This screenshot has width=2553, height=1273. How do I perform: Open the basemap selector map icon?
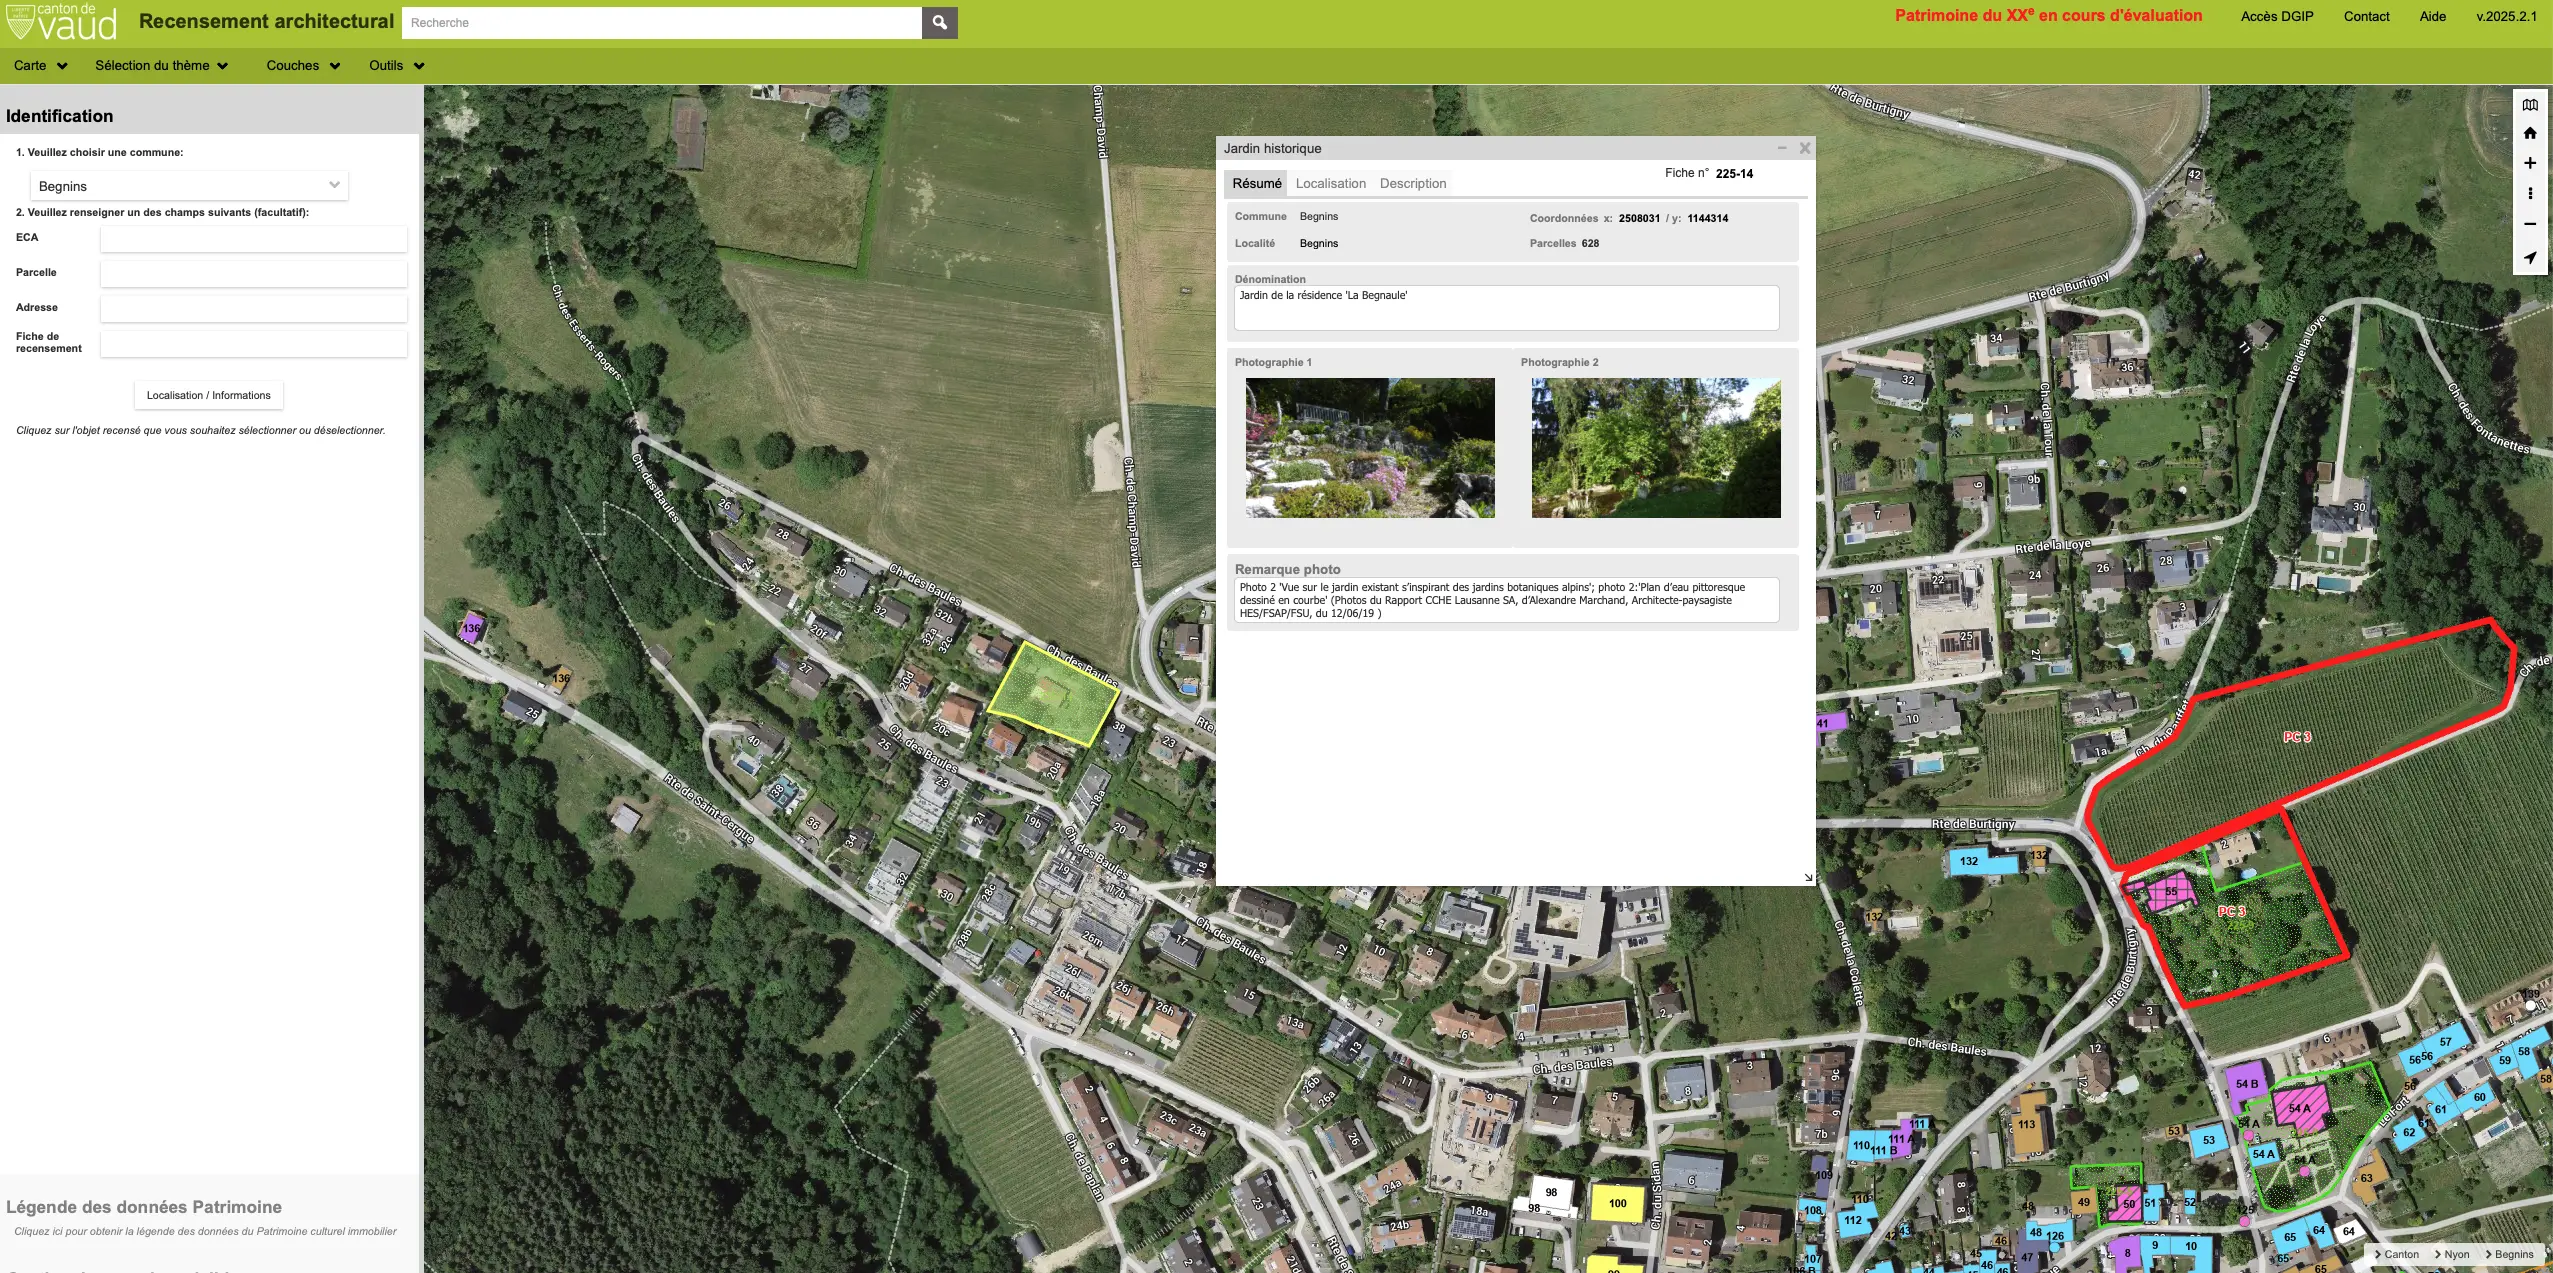2530,105
